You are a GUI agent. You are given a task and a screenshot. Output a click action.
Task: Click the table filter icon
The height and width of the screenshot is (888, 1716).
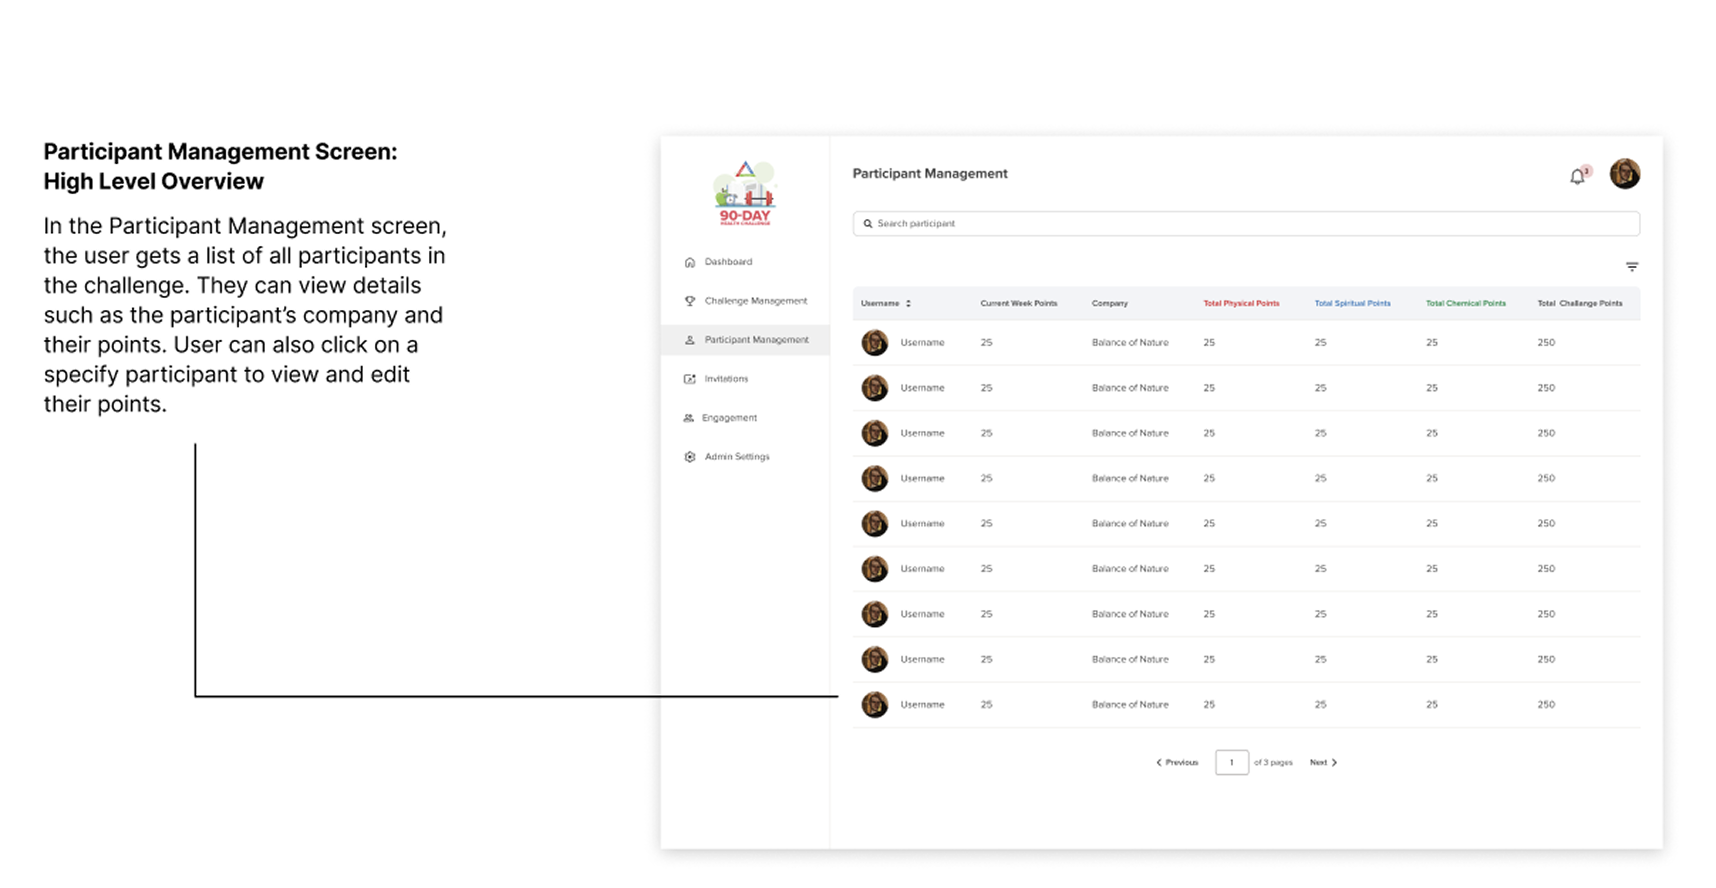(1631, 267)
